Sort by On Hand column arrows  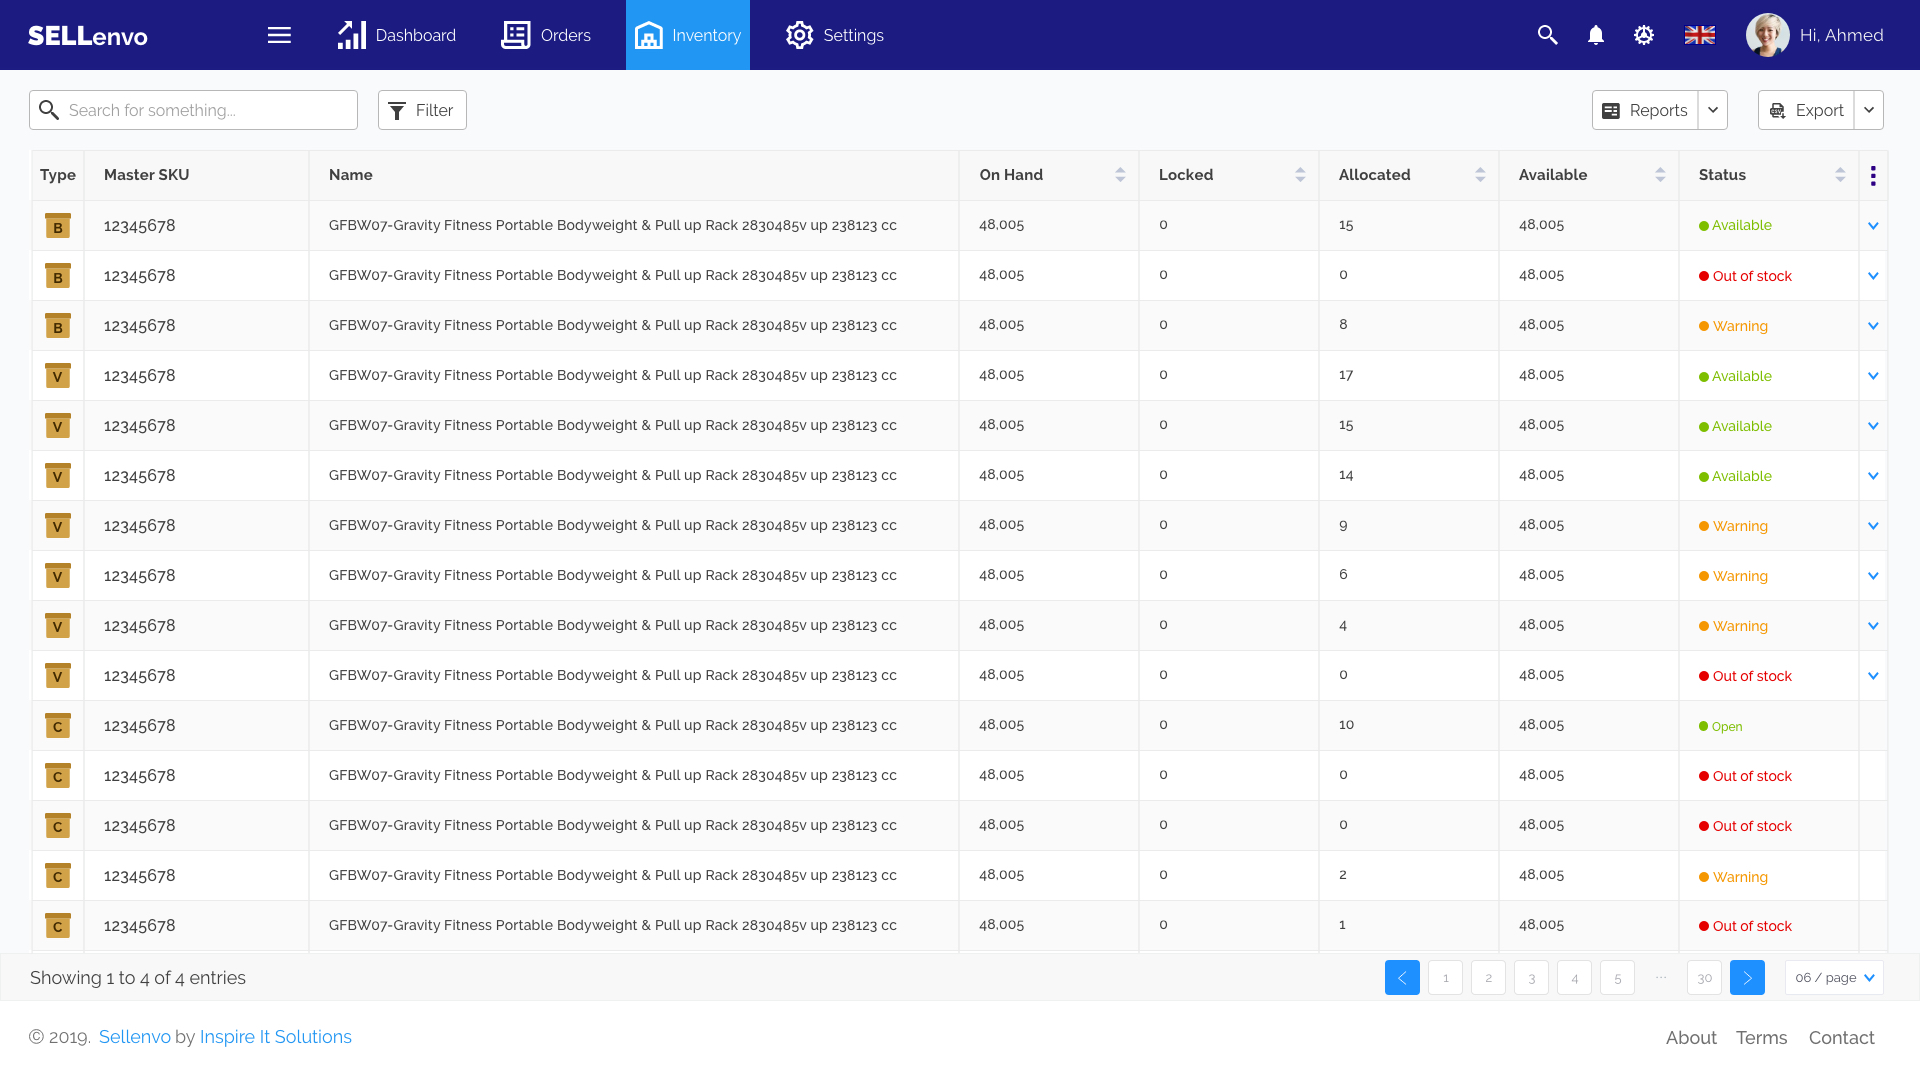1120,175
